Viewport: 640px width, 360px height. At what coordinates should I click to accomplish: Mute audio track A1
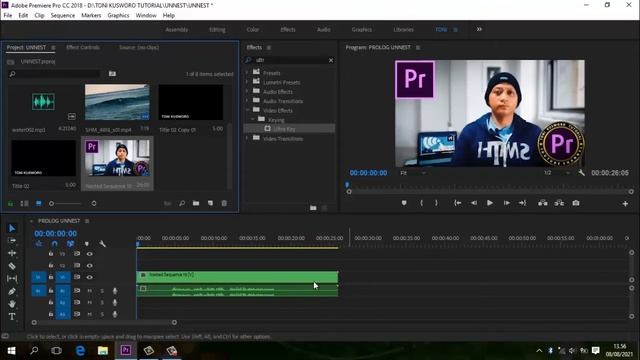pyautogui.click(x=89, y=291)
